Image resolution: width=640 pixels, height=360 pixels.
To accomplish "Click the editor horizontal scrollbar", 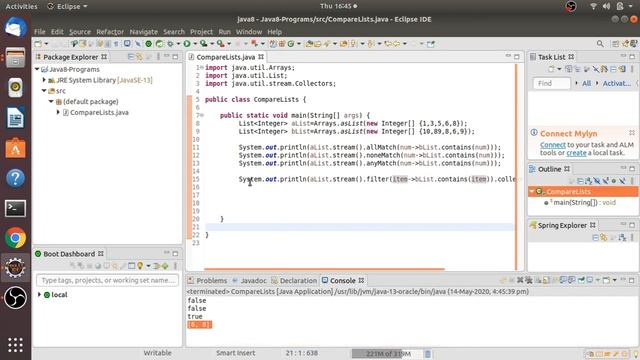I will pos(324,269).
